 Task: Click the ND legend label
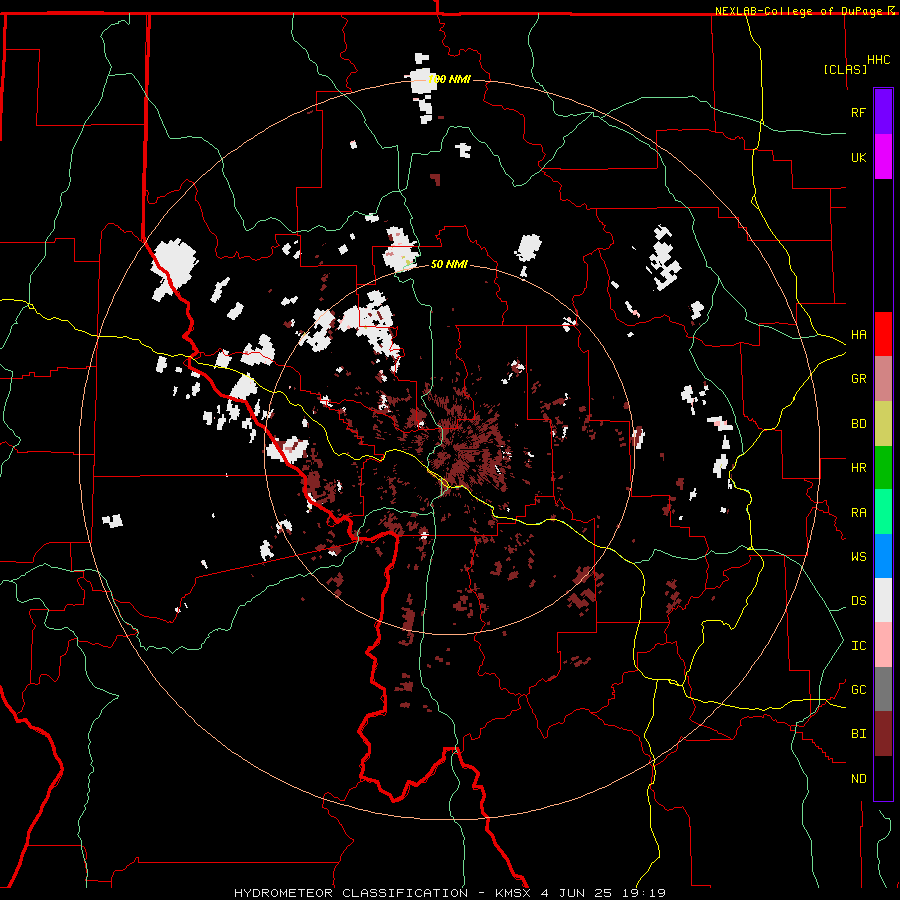[858, 779]
